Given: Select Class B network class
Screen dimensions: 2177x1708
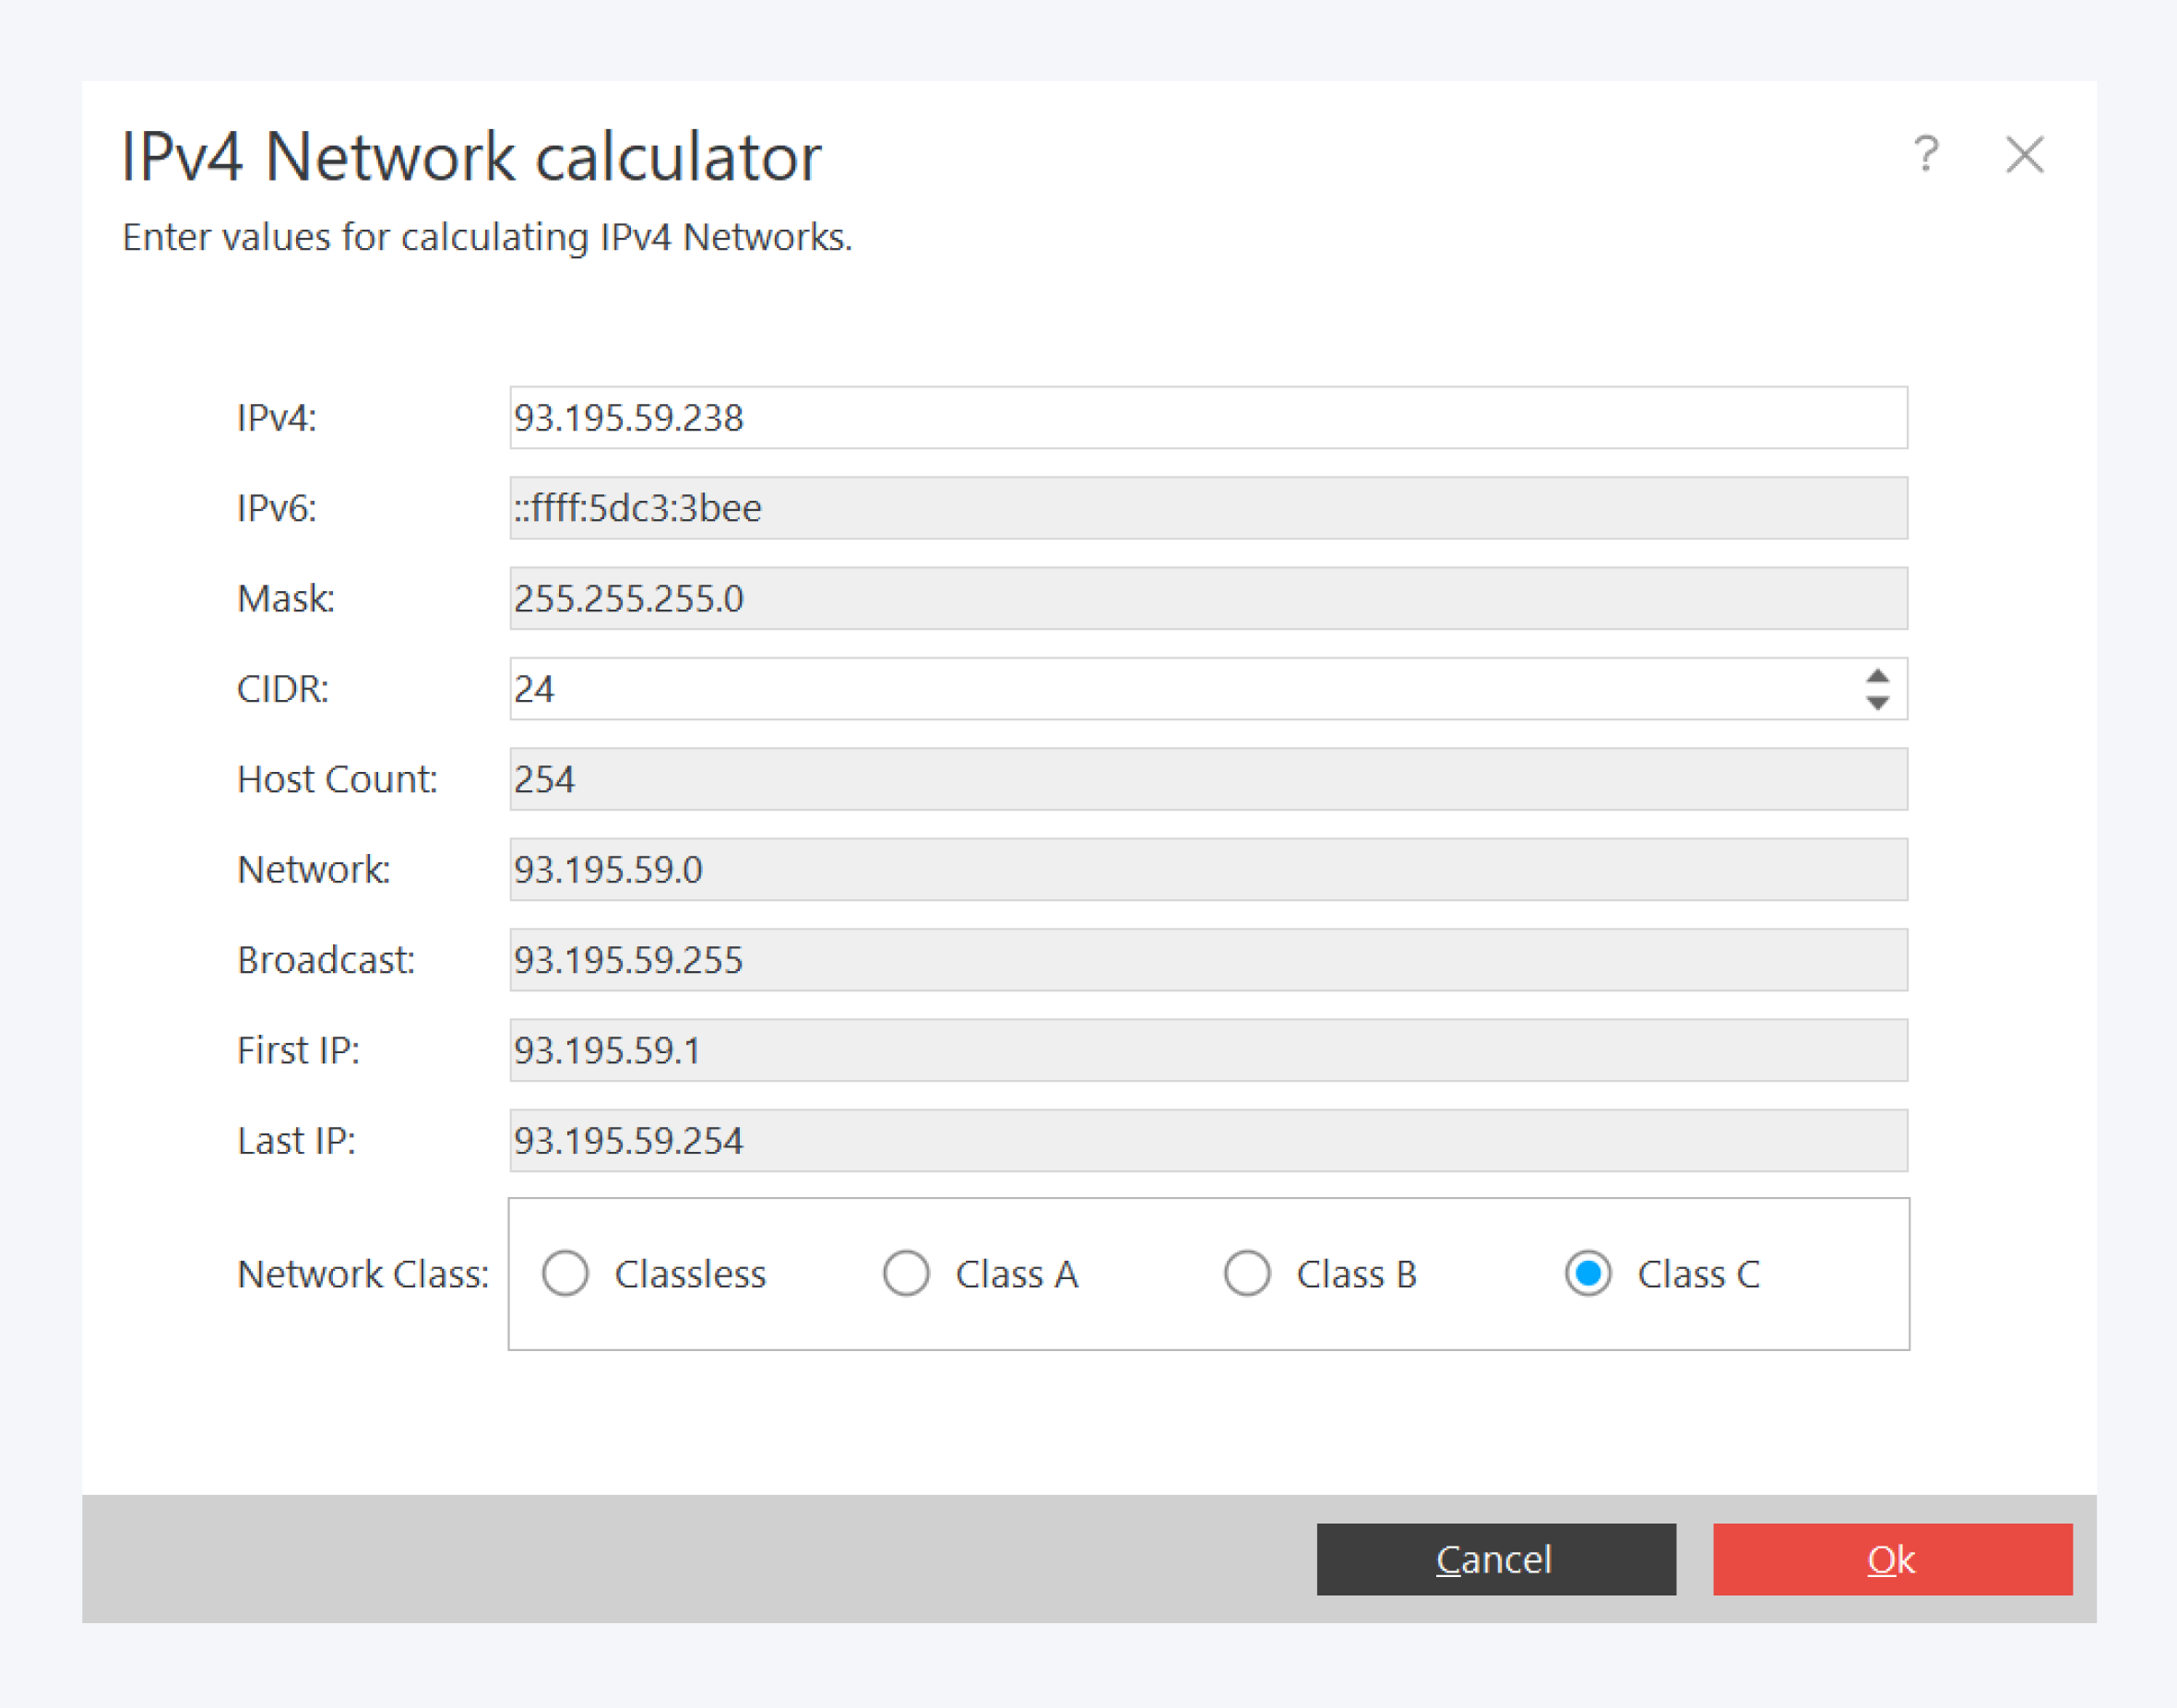Looking at the screenshot, I should point(1246,1274).
